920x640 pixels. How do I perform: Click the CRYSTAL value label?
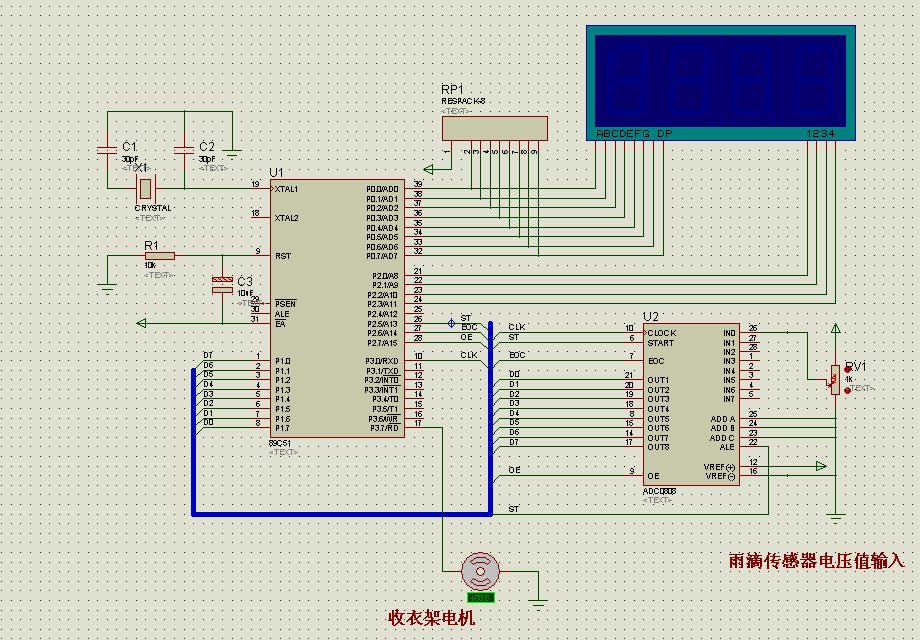coord(153,208)
